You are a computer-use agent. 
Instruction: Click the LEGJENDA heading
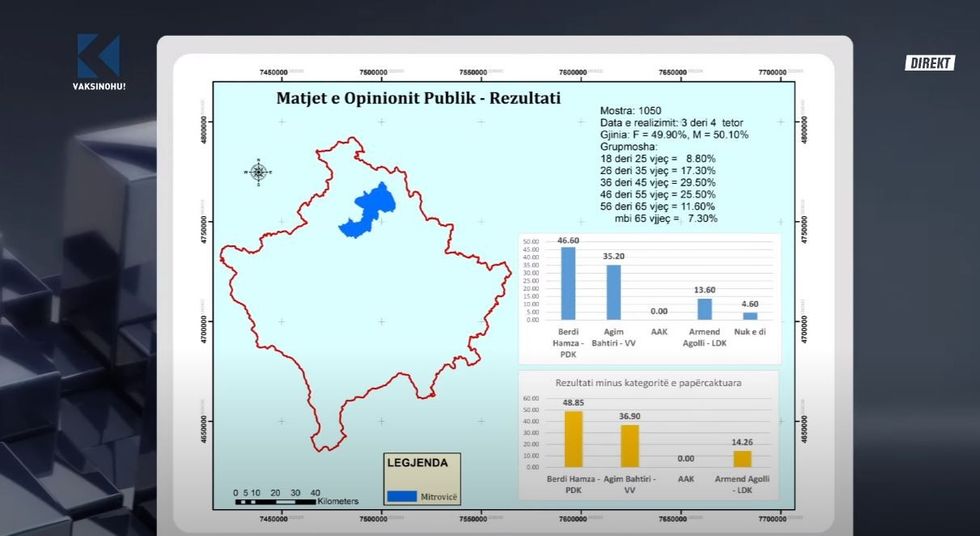point(424,462)
